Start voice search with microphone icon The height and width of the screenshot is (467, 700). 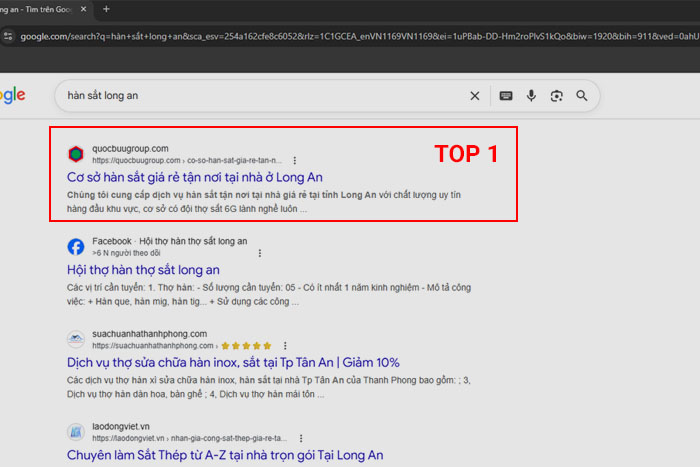[x=531, y=96]
